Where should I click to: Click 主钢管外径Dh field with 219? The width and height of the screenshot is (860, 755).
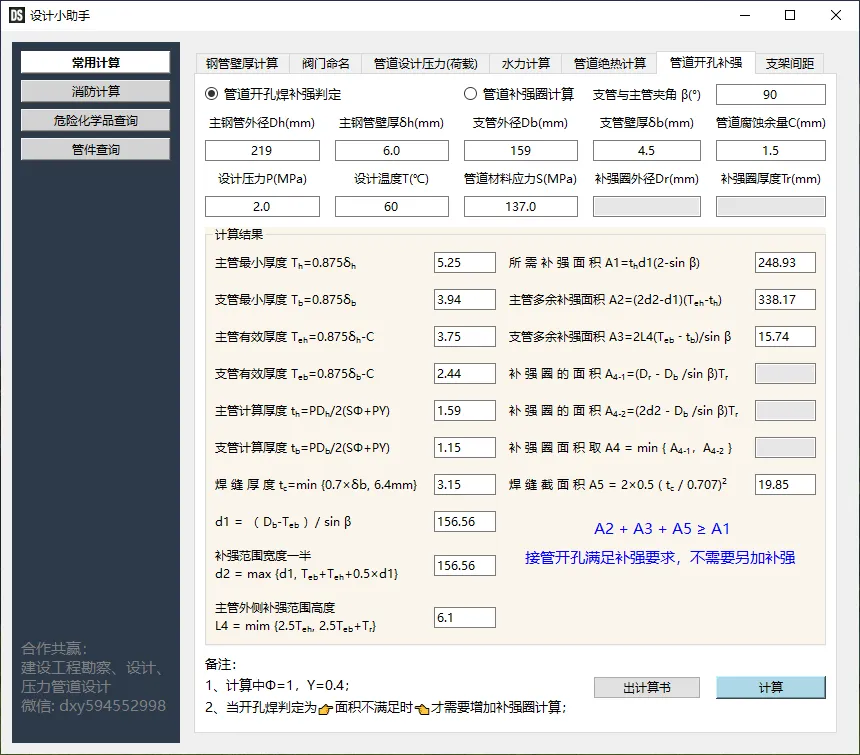[x=262, y=150]
